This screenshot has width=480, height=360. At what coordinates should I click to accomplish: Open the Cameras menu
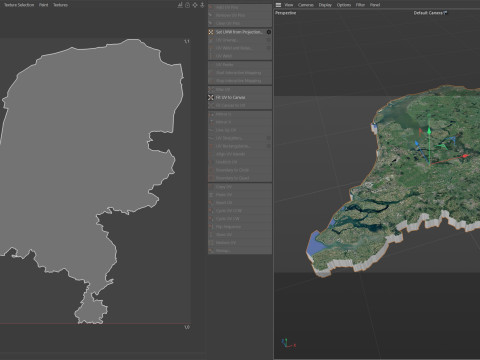(x=306, y=5)
